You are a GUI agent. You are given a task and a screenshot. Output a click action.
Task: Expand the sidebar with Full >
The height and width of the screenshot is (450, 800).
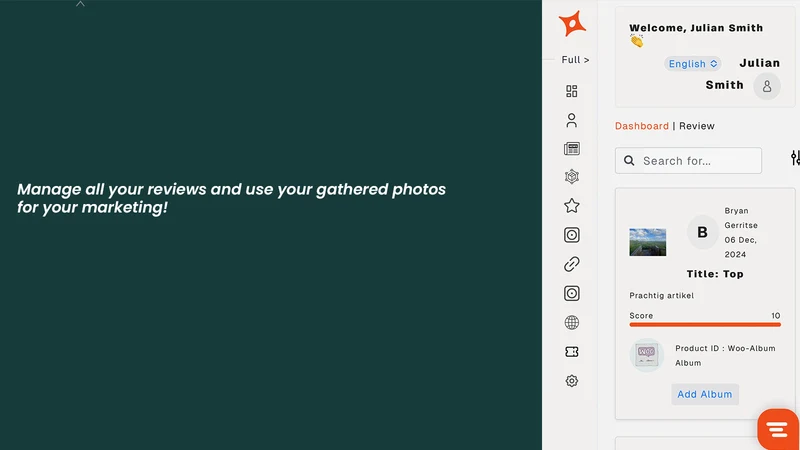pos(575,60)
